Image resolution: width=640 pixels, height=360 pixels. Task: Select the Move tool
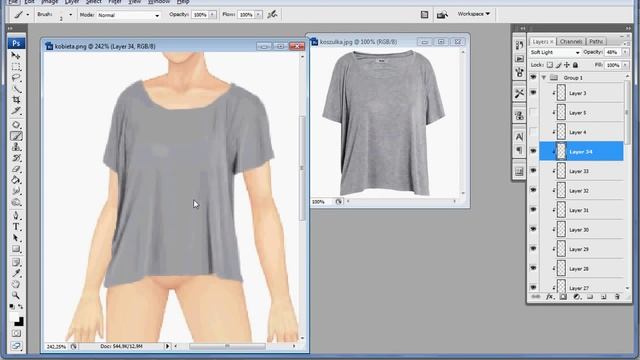(16, 56)
